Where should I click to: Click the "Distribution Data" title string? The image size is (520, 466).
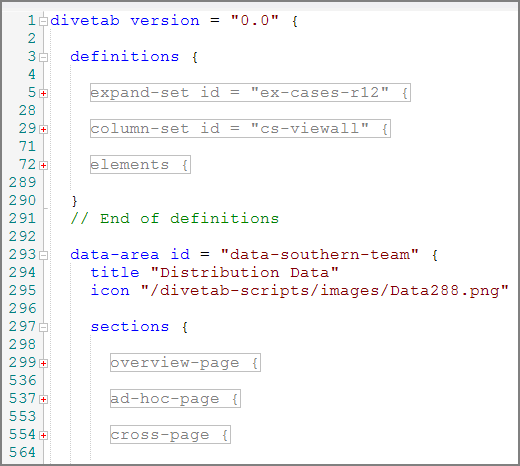click(x=245, y=273)
